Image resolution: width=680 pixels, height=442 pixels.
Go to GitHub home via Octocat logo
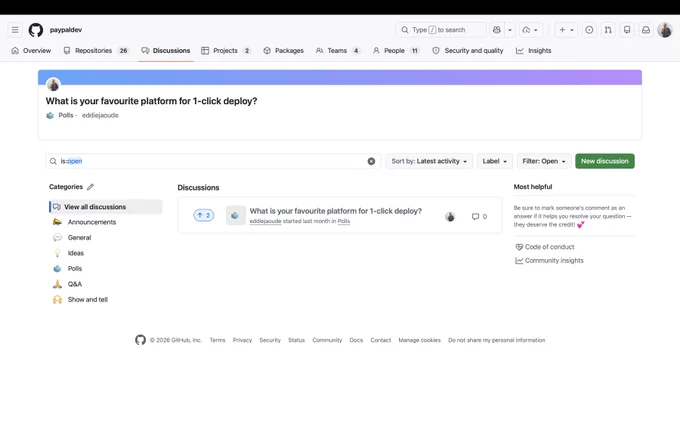pos(36,30)
